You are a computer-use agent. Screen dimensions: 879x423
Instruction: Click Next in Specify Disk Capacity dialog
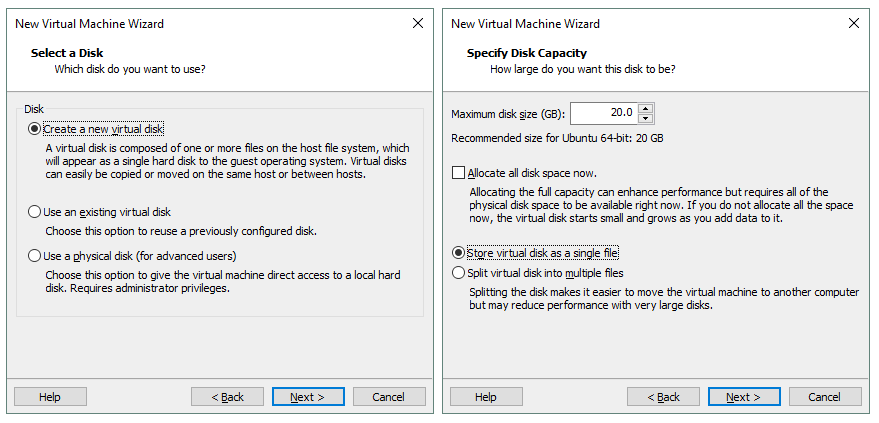click(x=744, y=397)
